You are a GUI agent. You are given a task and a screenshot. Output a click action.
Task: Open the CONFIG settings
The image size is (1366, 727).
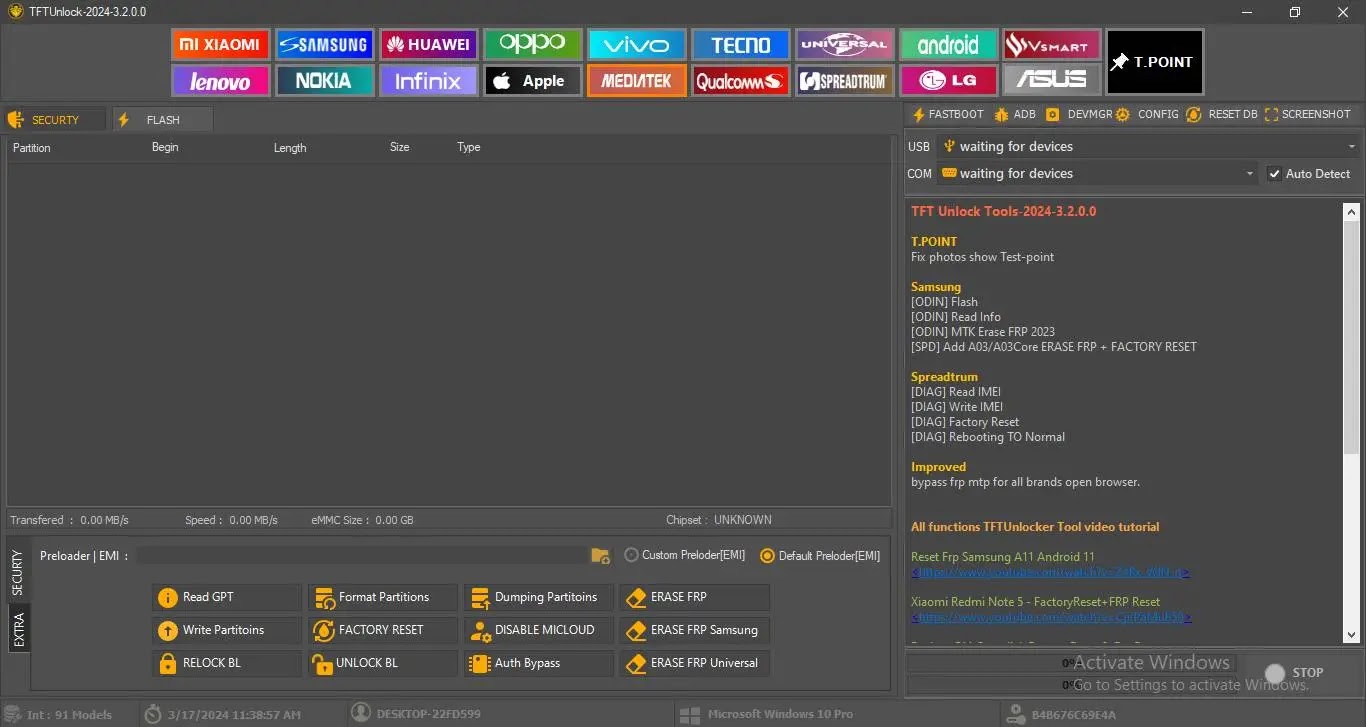tap(1148, 114)
